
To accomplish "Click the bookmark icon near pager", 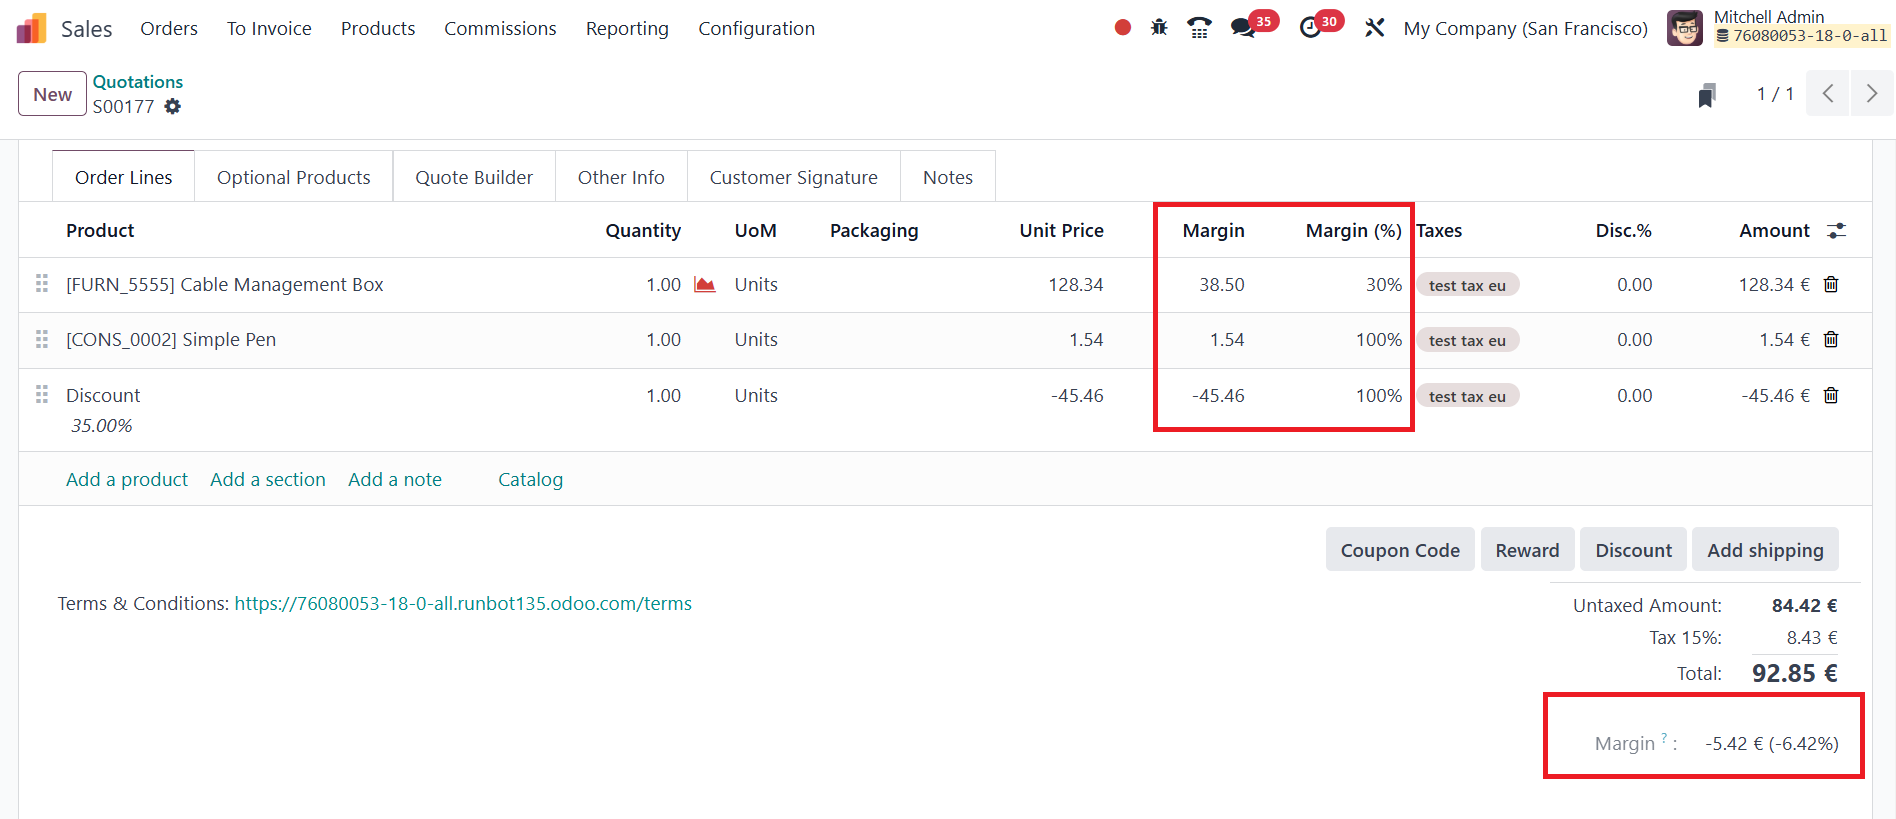I will click(1707, 95).
